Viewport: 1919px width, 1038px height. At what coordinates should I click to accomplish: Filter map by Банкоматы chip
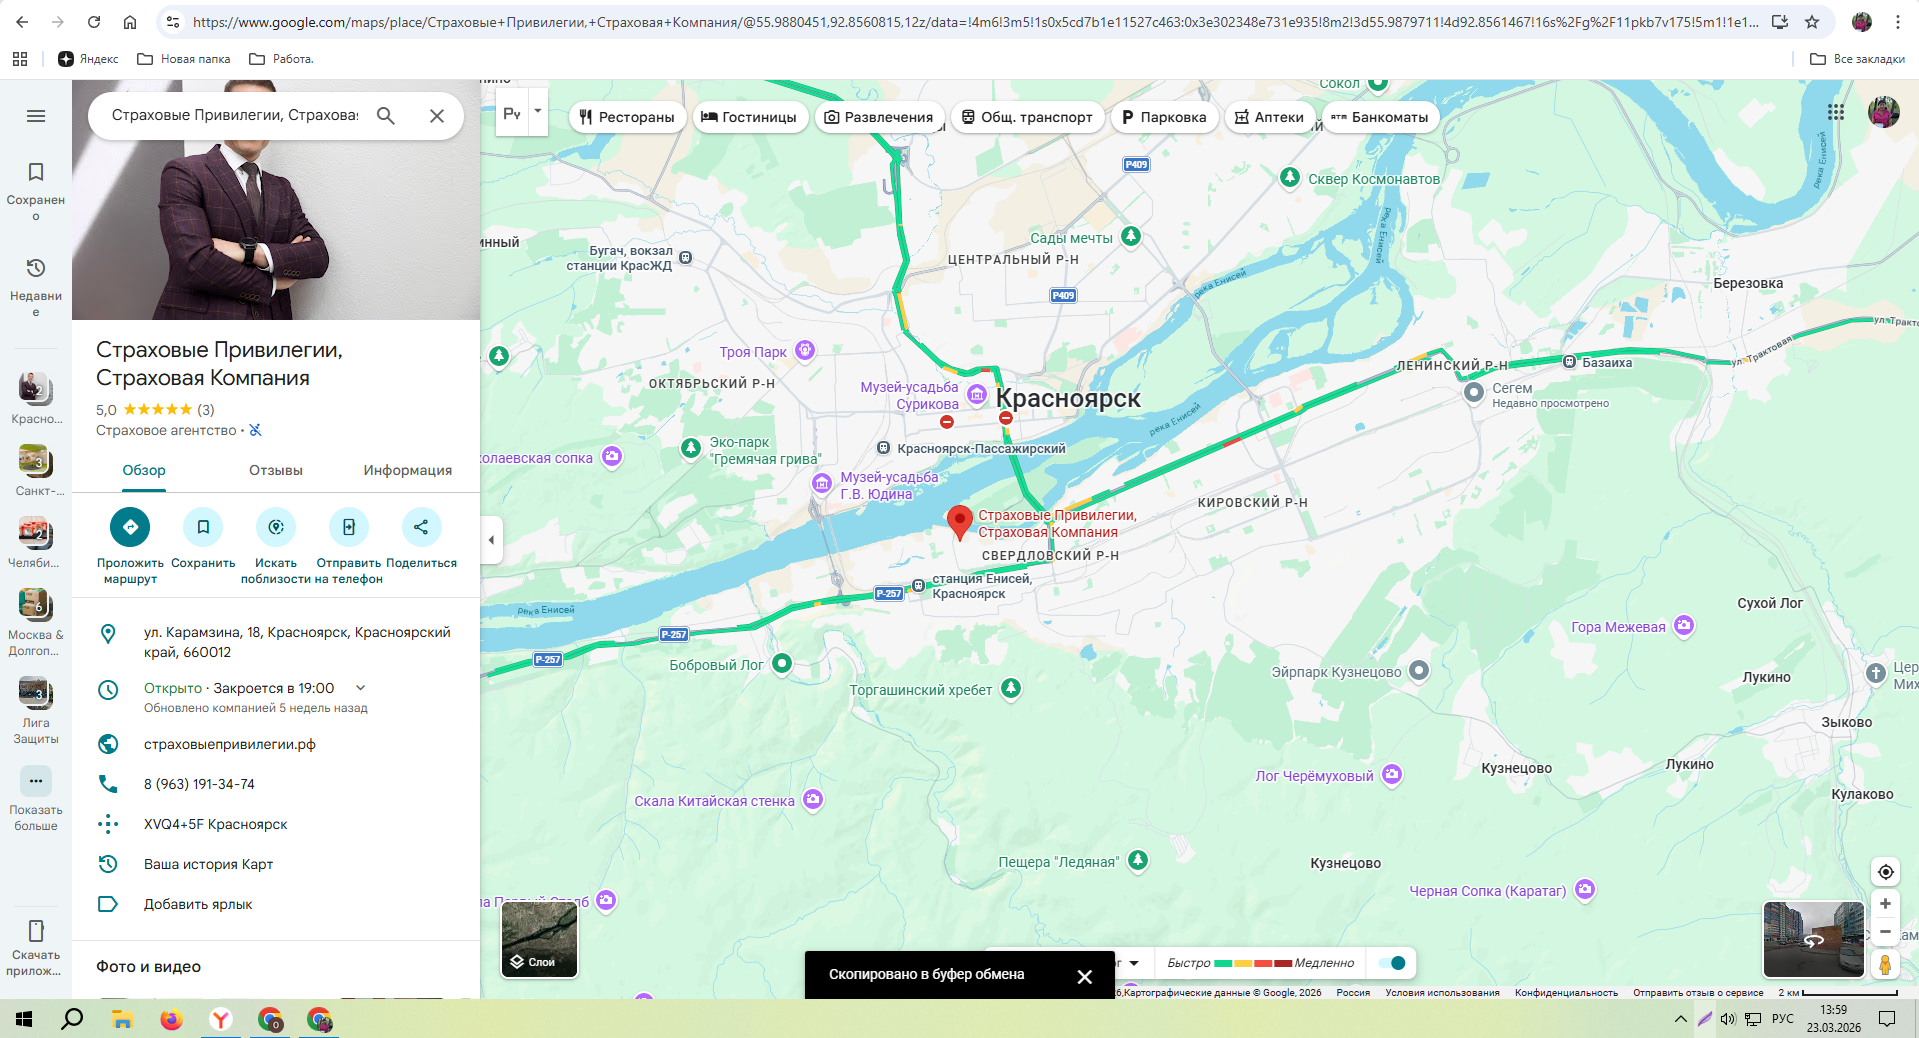(x=1380, y=117)
